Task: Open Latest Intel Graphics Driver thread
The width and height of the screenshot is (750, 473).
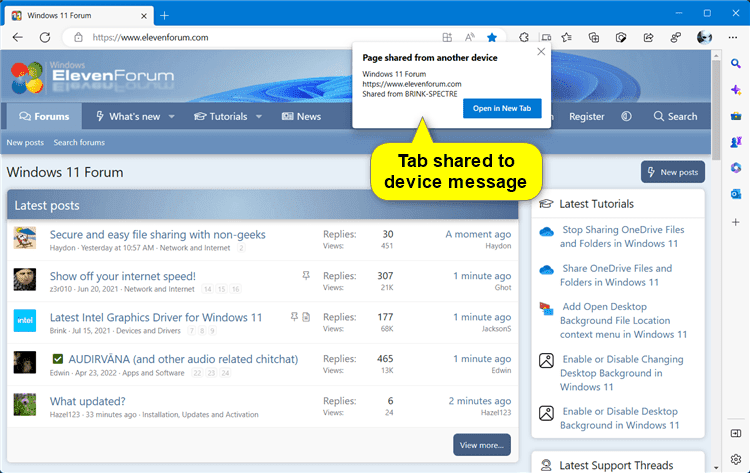Action: (x=156, y=318)
